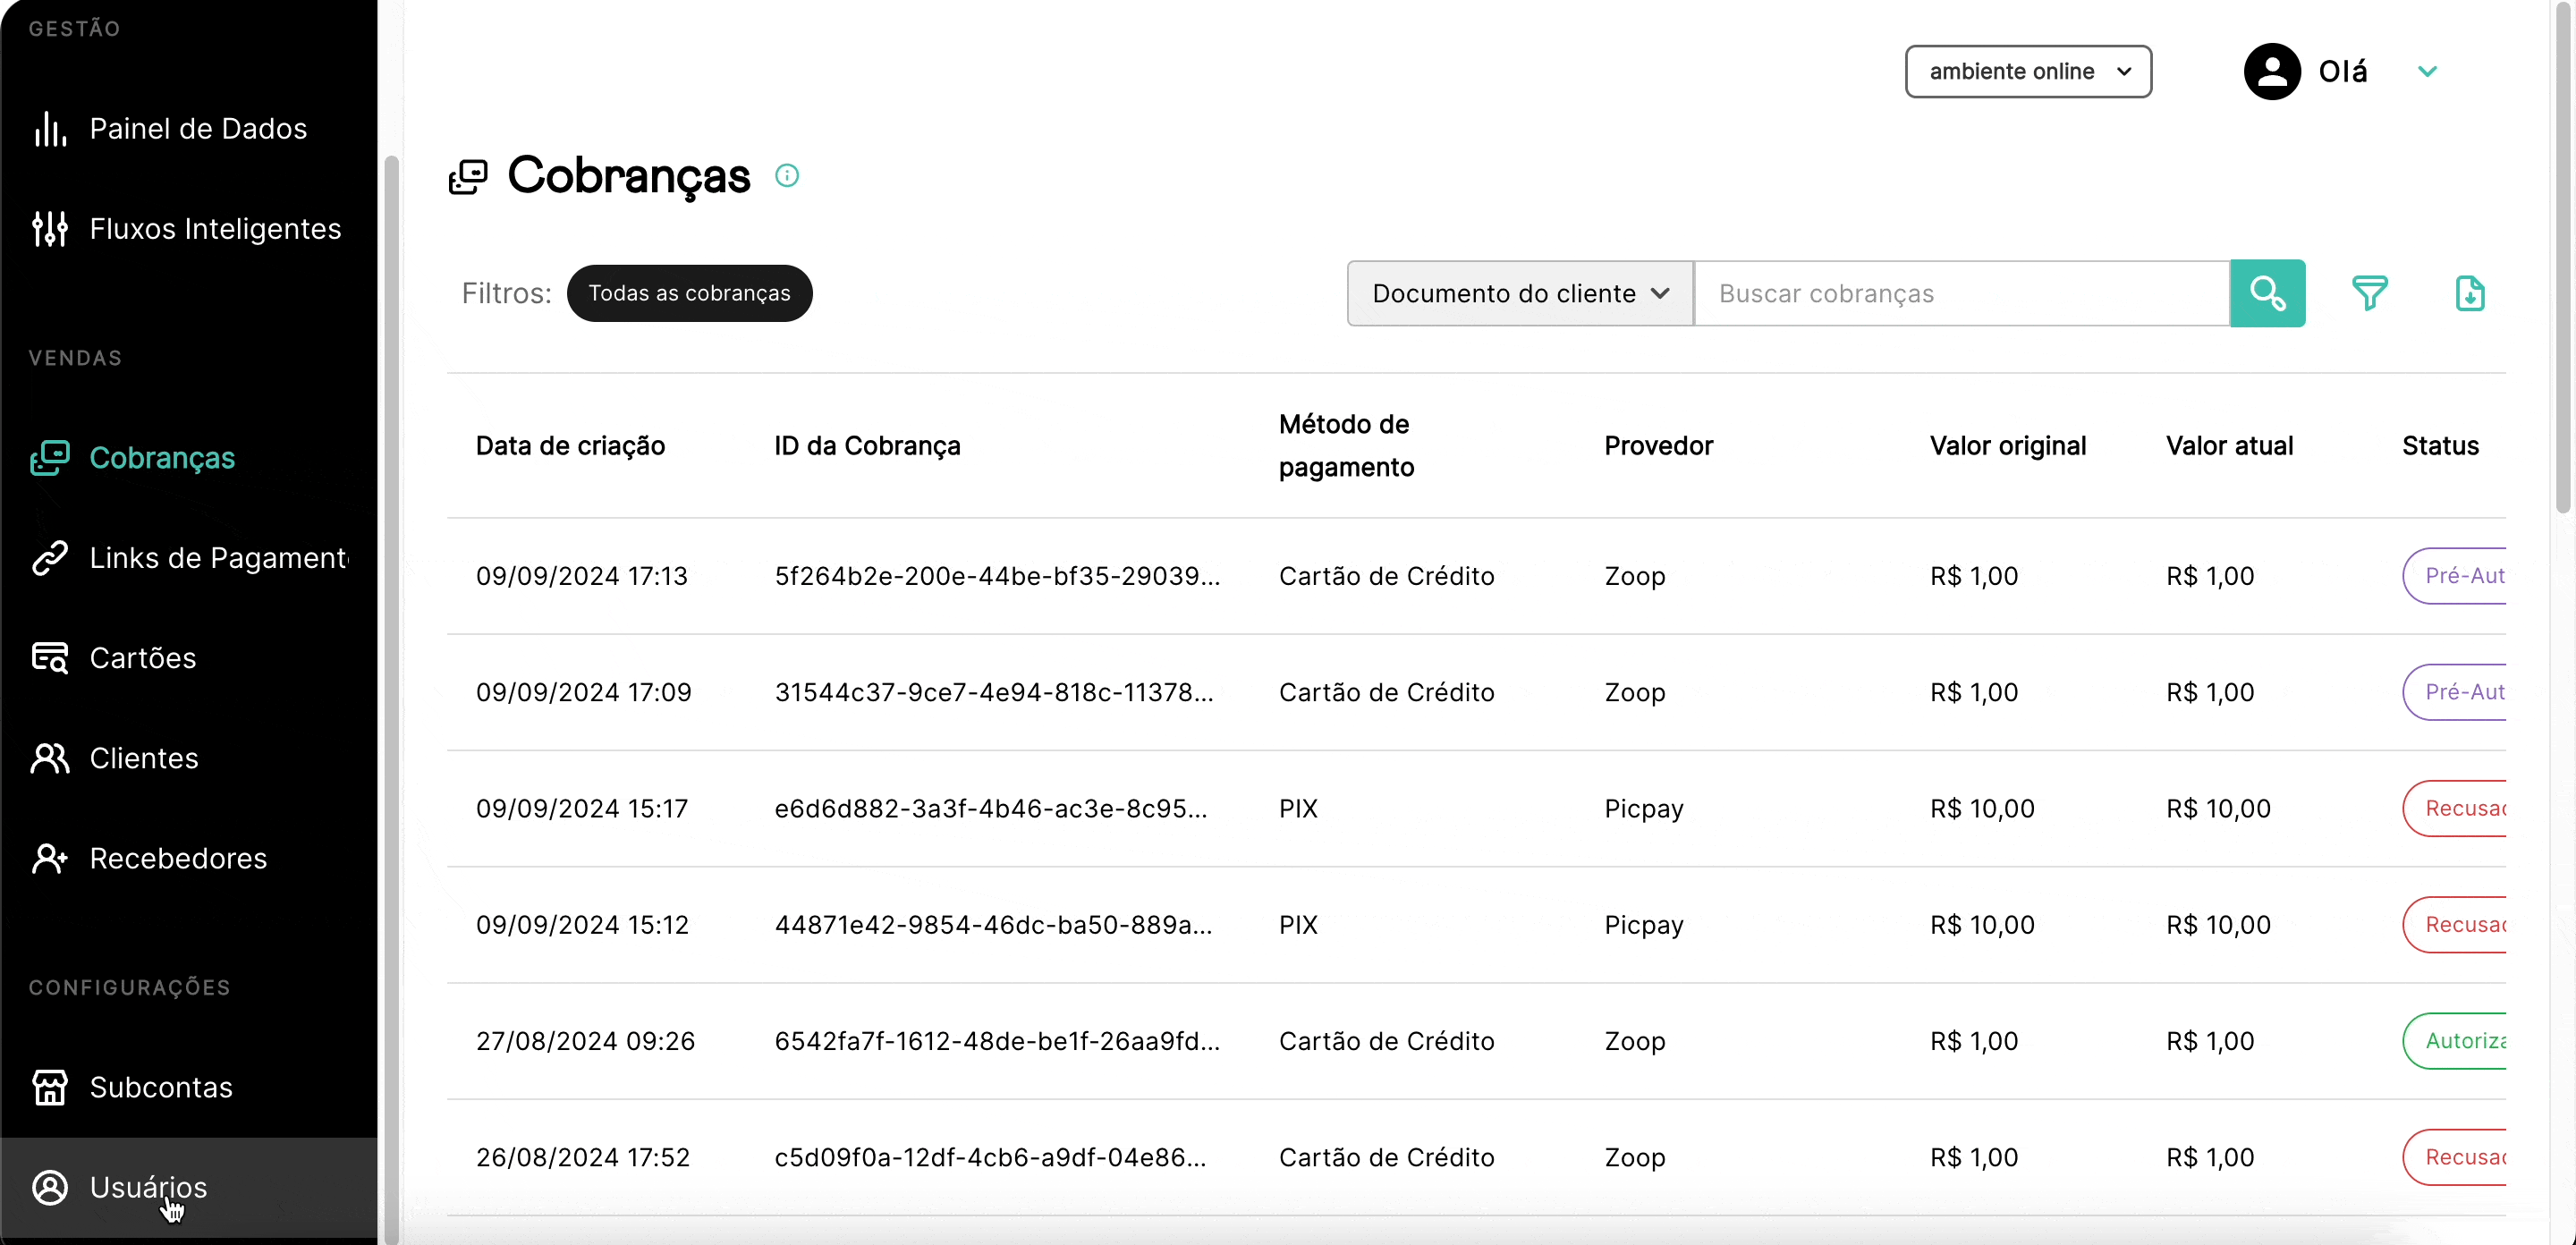Select the Fluxos Inteligentes icon
This screenshot has width=2576, height=1245.
[x=50, y=228]
